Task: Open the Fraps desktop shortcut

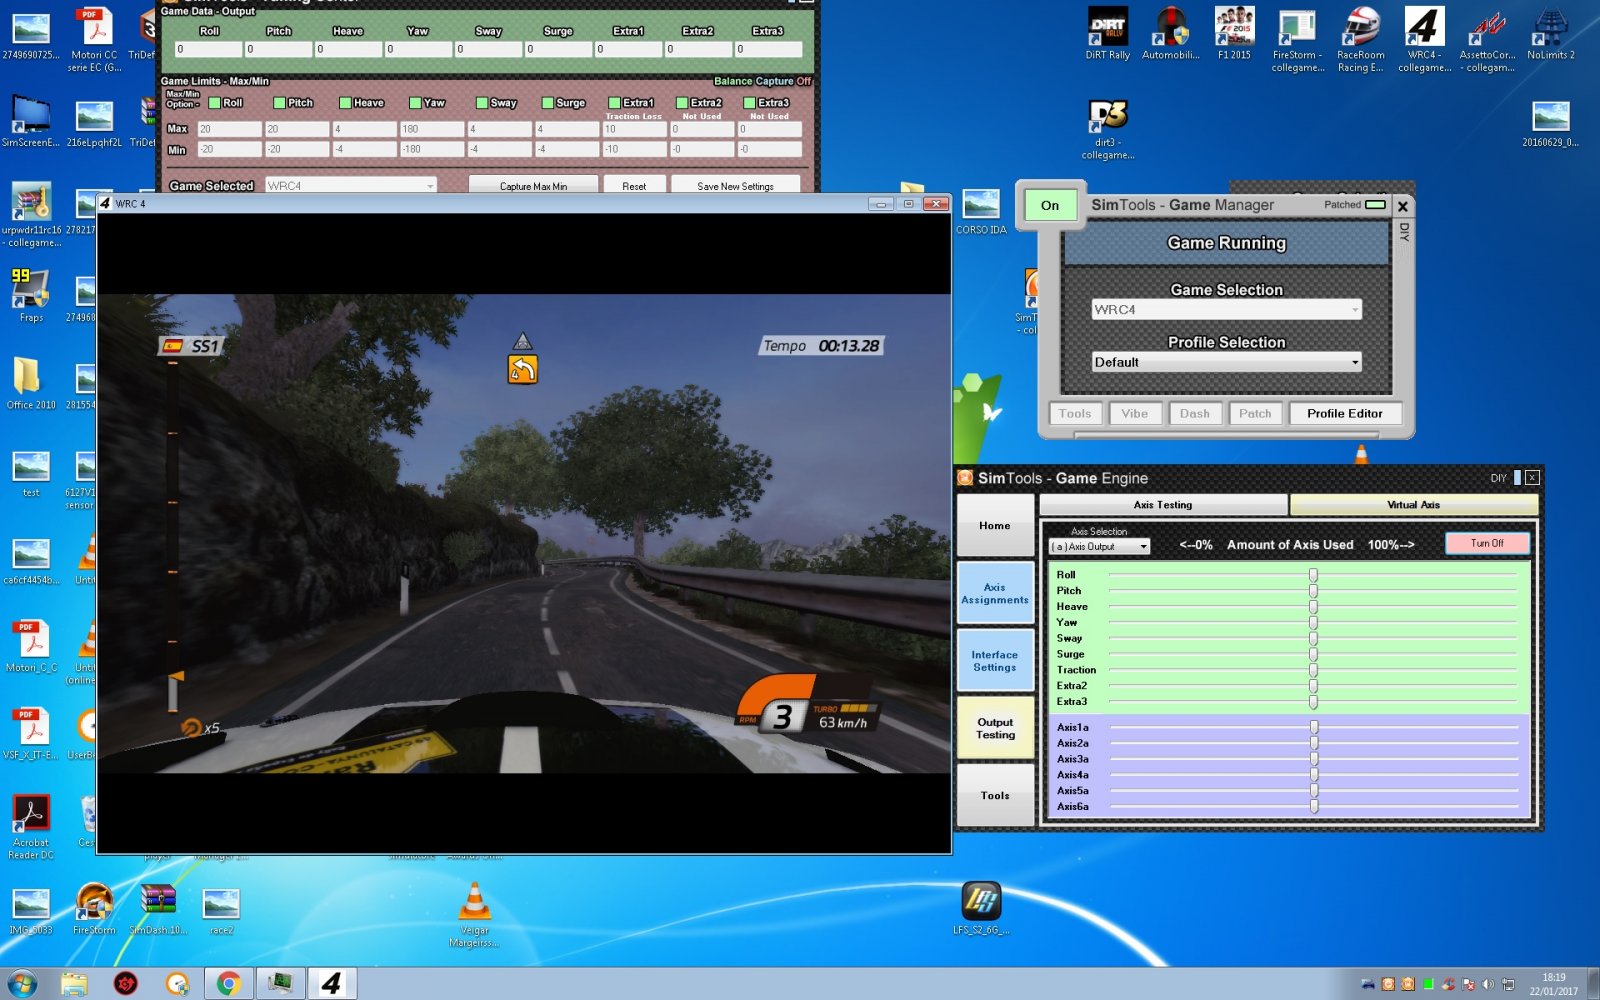Action: tap(31, 290)
